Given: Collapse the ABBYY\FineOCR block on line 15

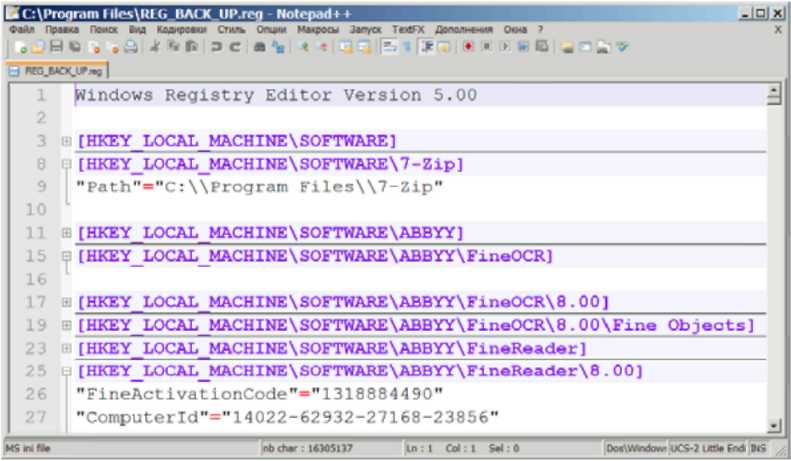Looking at the screenshot, I should point(66,256).
